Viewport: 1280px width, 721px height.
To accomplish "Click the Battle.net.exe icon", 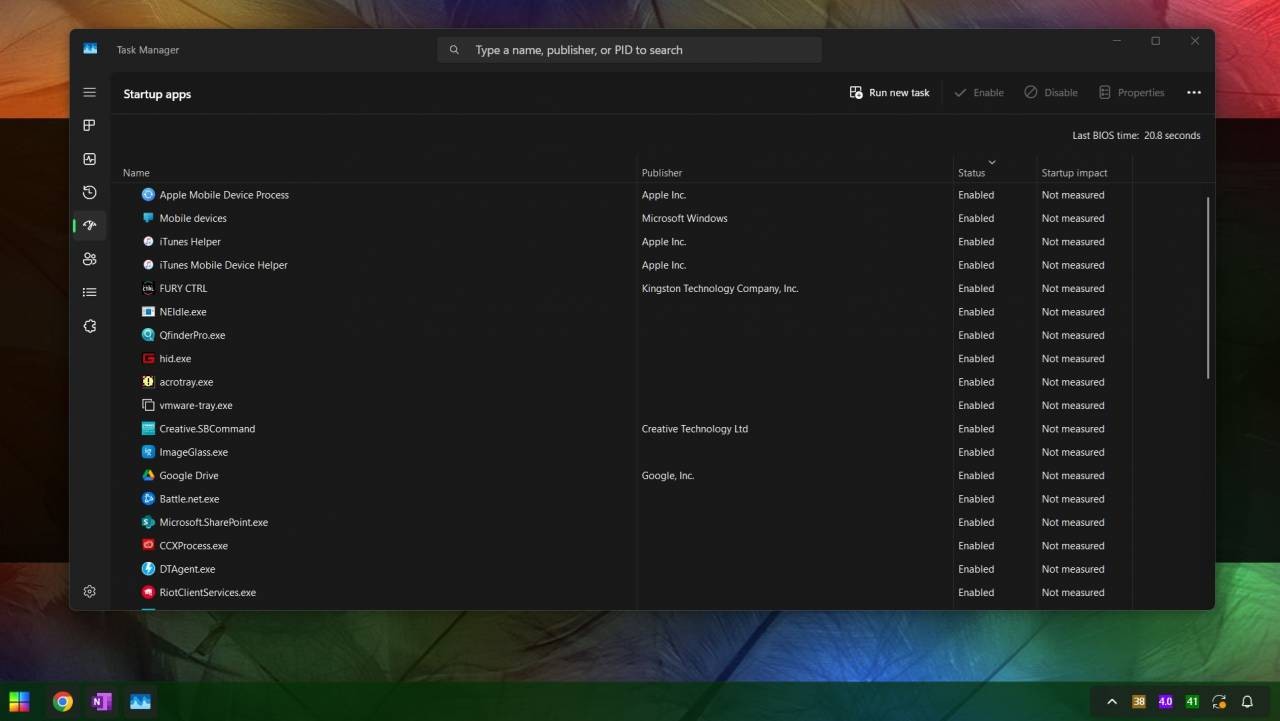I will 148,499.
